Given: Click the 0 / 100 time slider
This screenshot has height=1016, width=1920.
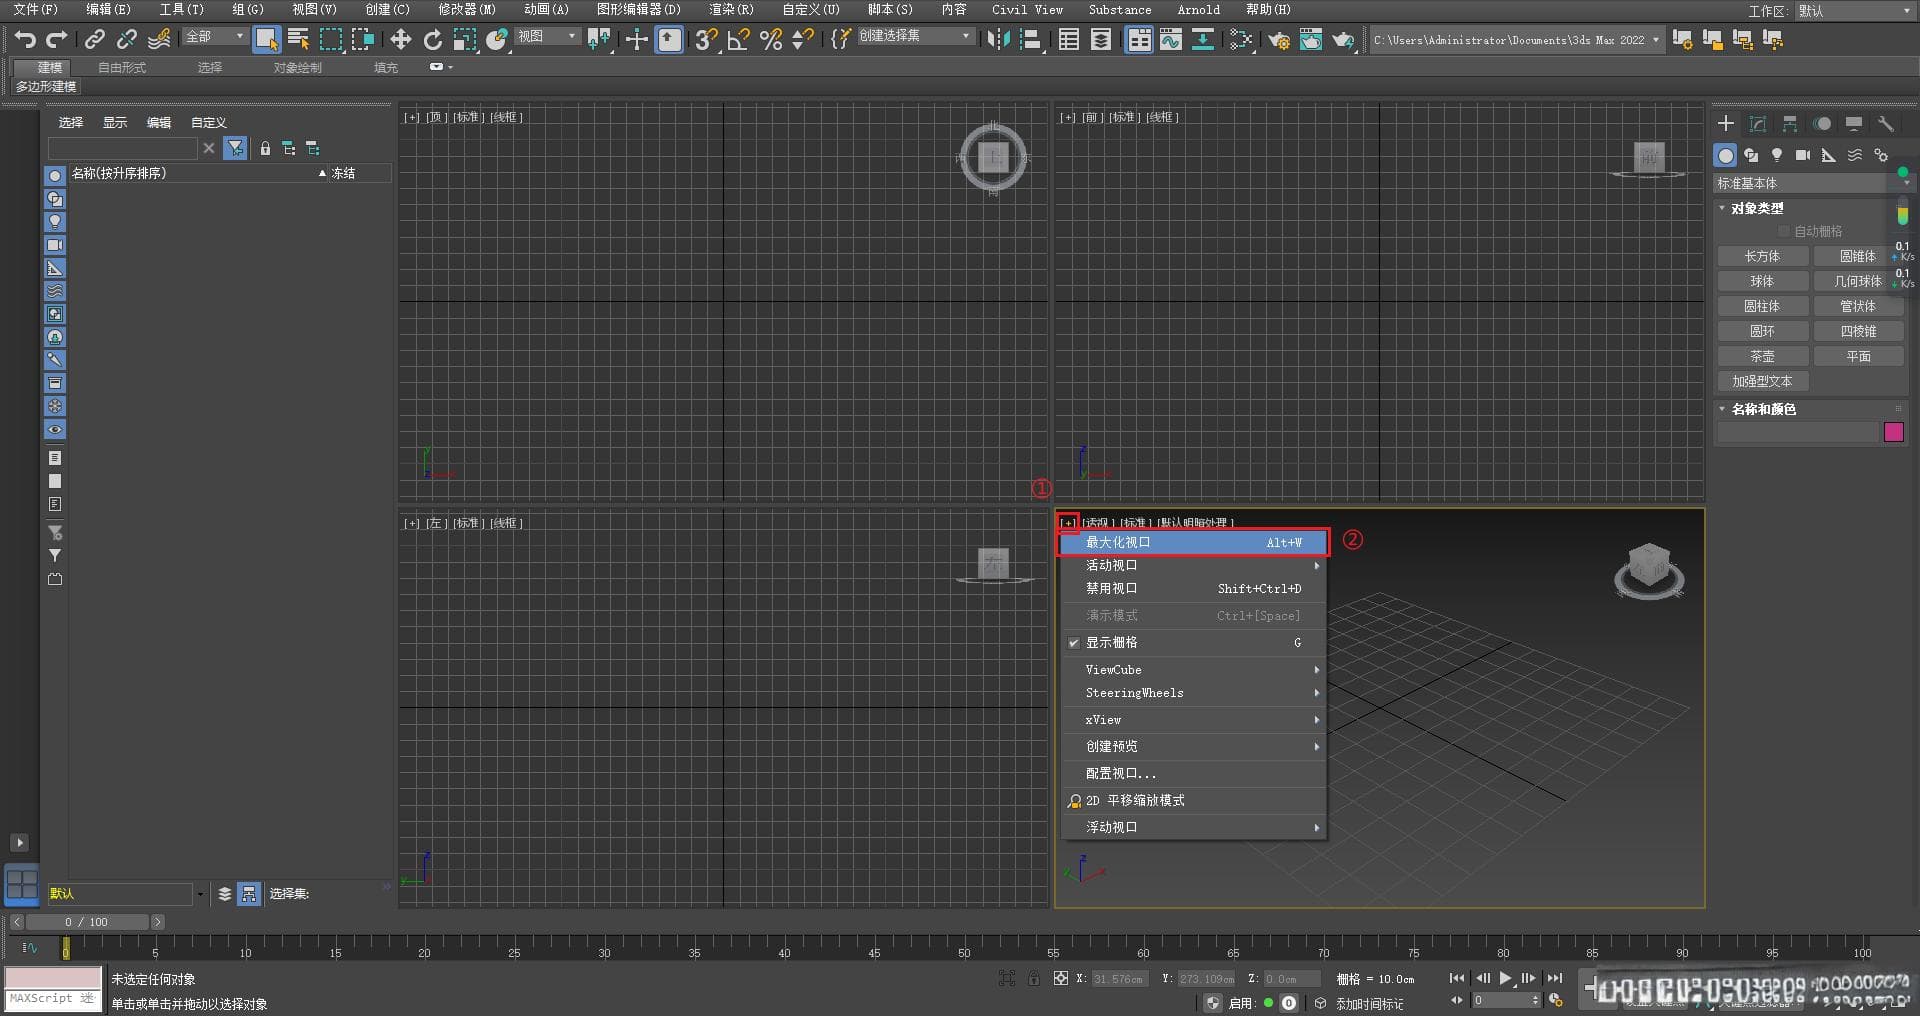Looking at the screenshot, I should tap(87, 922).
